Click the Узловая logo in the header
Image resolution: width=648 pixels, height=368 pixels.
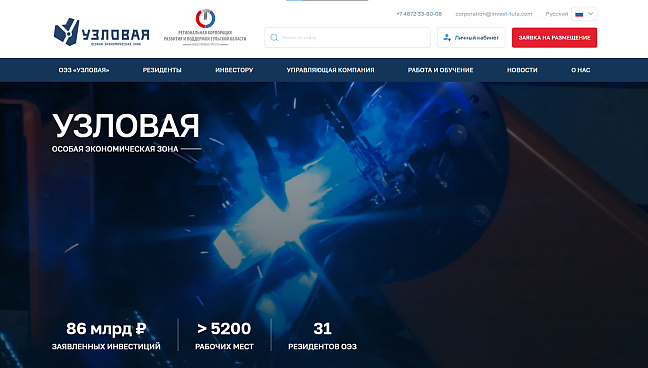pos(101,32)
